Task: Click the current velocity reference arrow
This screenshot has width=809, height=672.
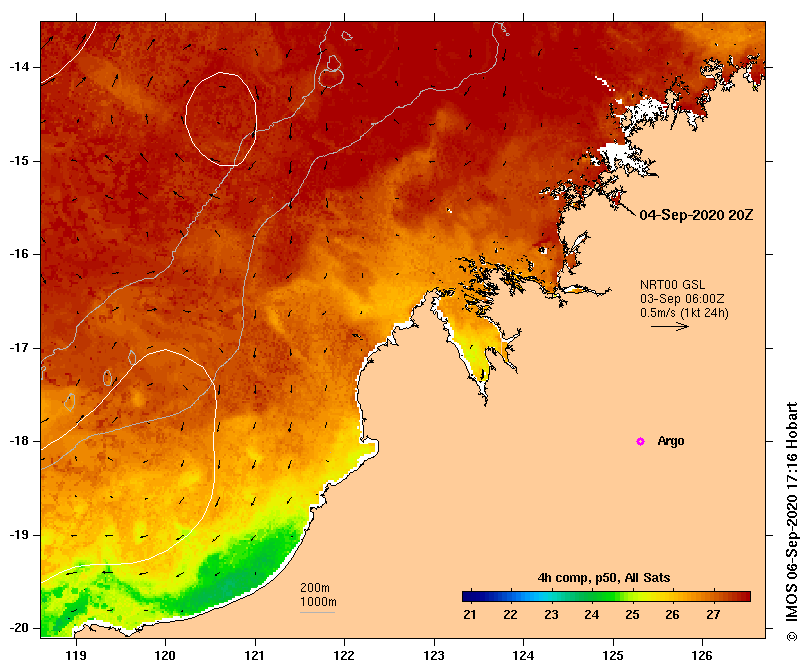Action: pos(670,326)
